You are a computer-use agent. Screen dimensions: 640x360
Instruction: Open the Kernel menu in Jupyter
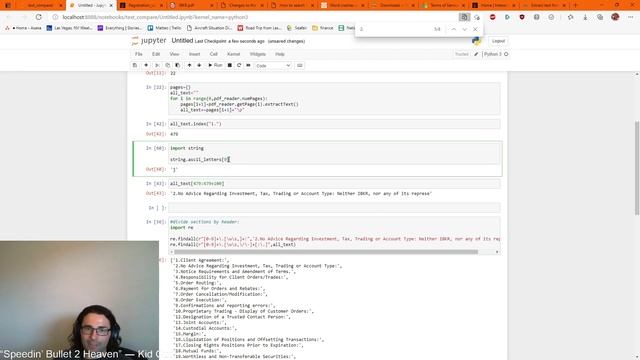click(x=233, y=54)
